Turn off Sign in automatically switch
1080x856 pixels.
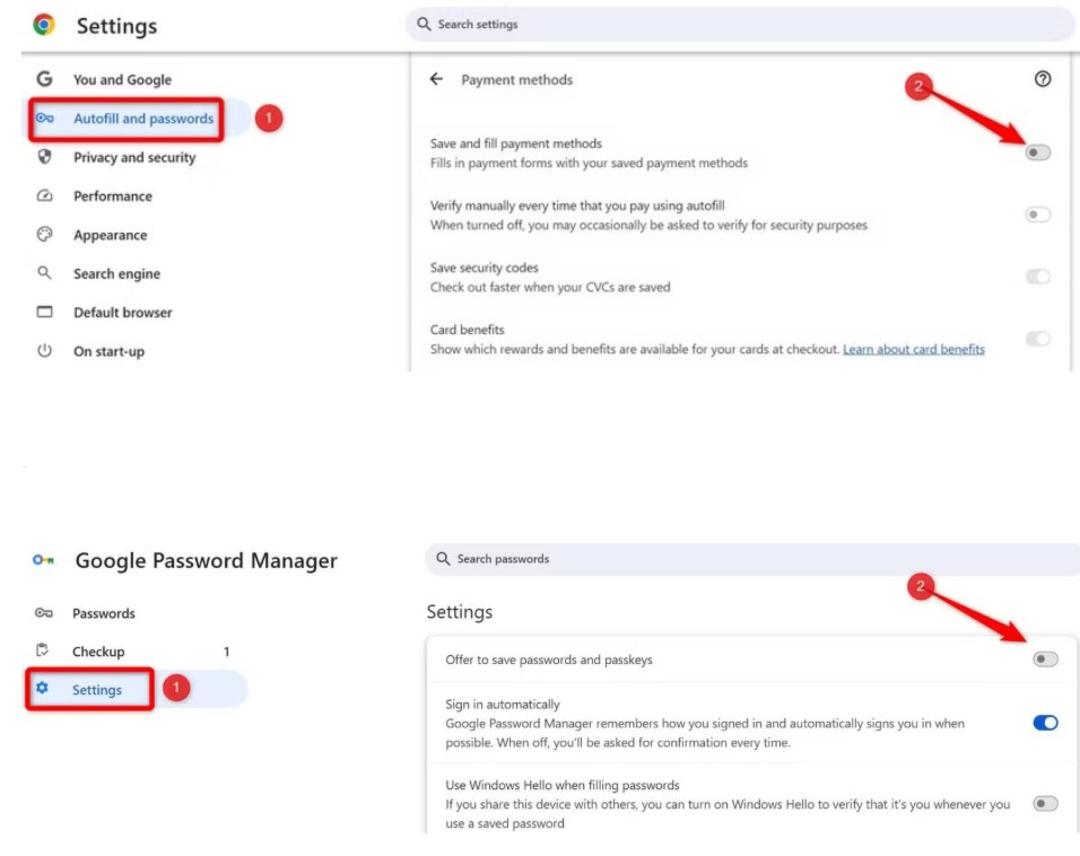coord(1045,722)
